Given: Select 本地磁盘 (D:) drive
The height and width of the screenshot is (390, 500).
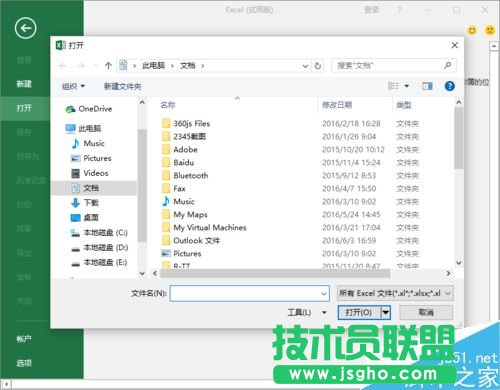Looking at the screenshot, I should coord(99,247).
